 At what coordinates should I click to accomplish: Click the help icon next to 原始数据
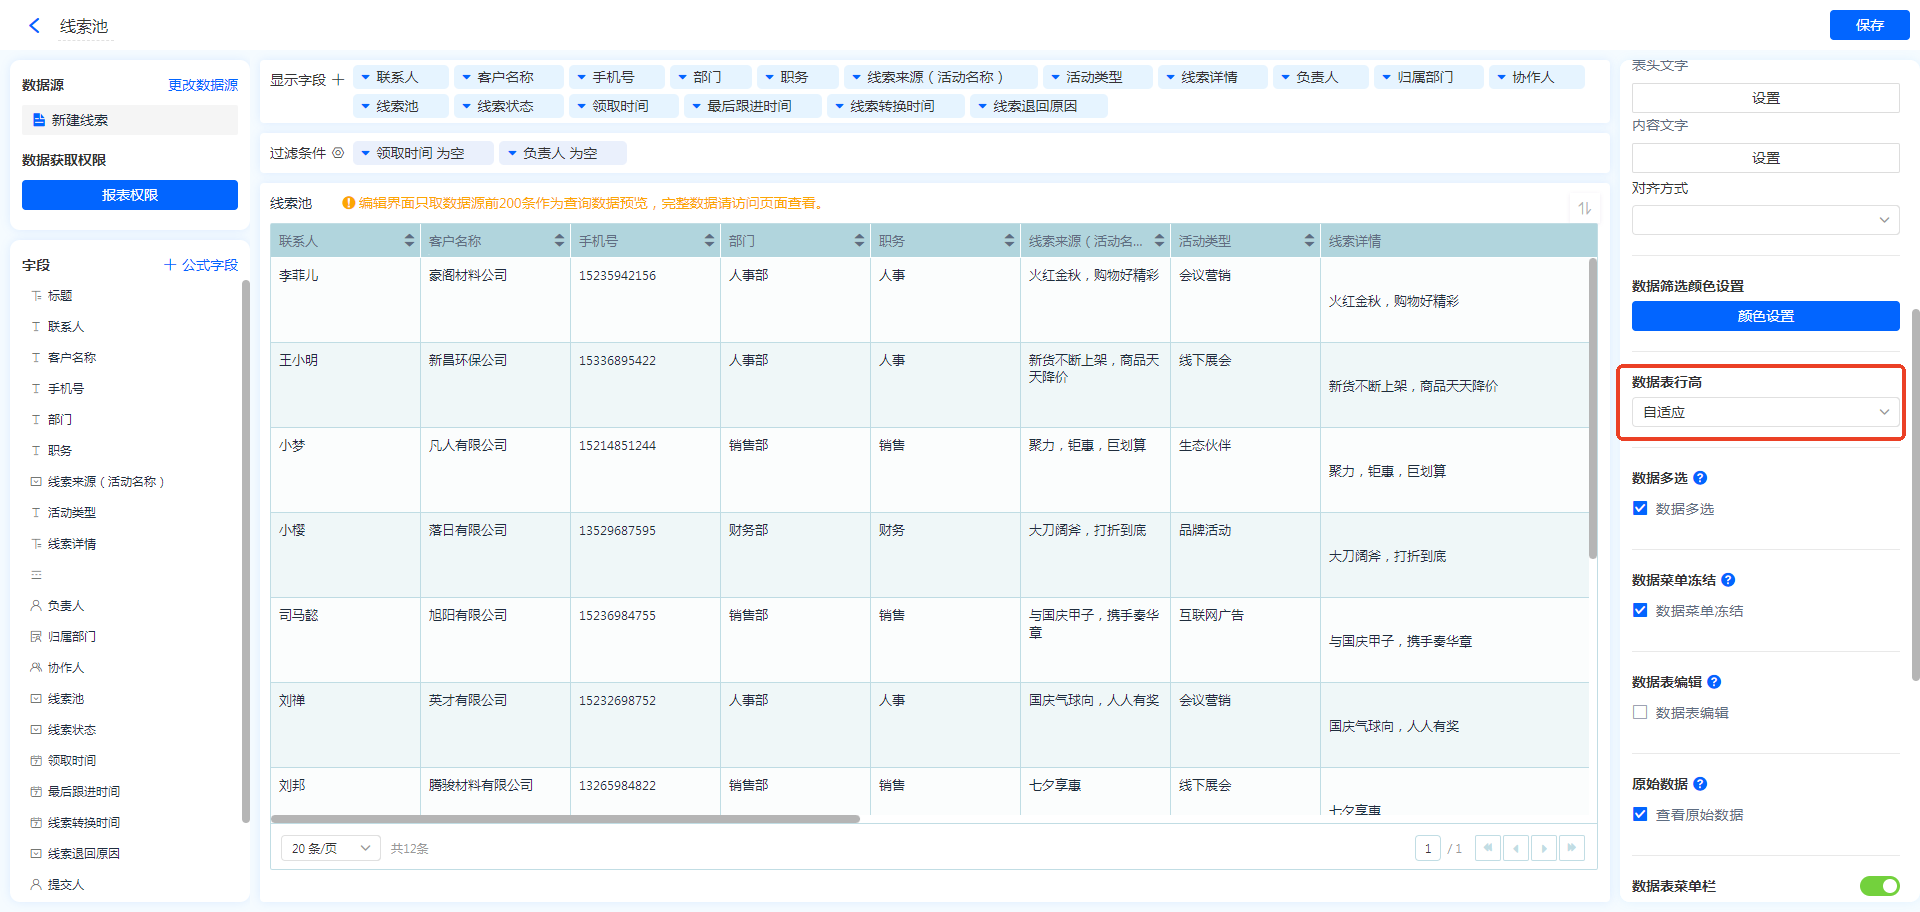point(1700,784)
